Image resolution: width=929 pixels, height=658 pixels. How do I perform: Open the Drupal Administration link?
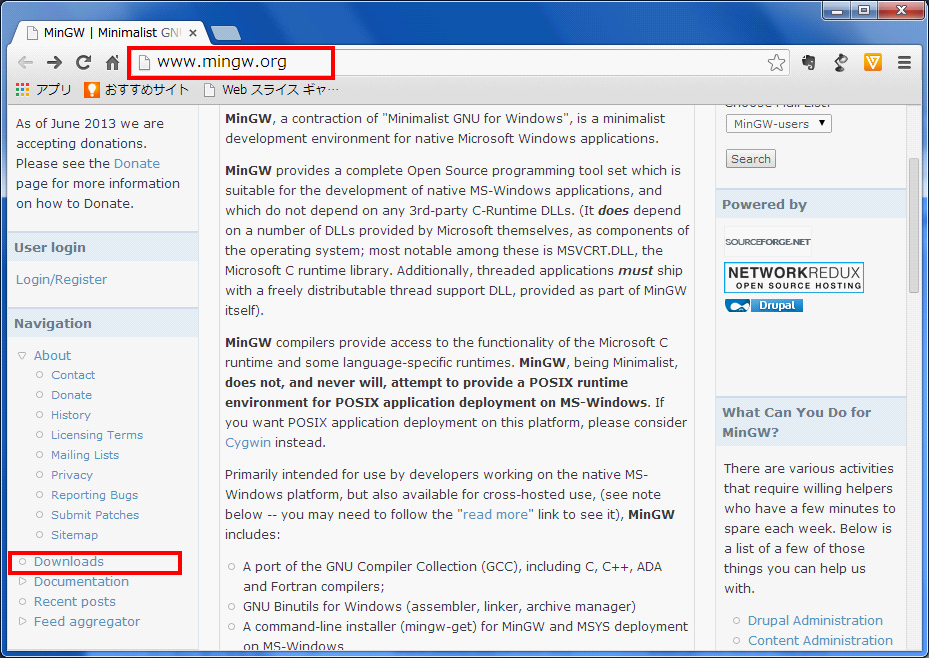pyautogui.click(x=815, y=621)
